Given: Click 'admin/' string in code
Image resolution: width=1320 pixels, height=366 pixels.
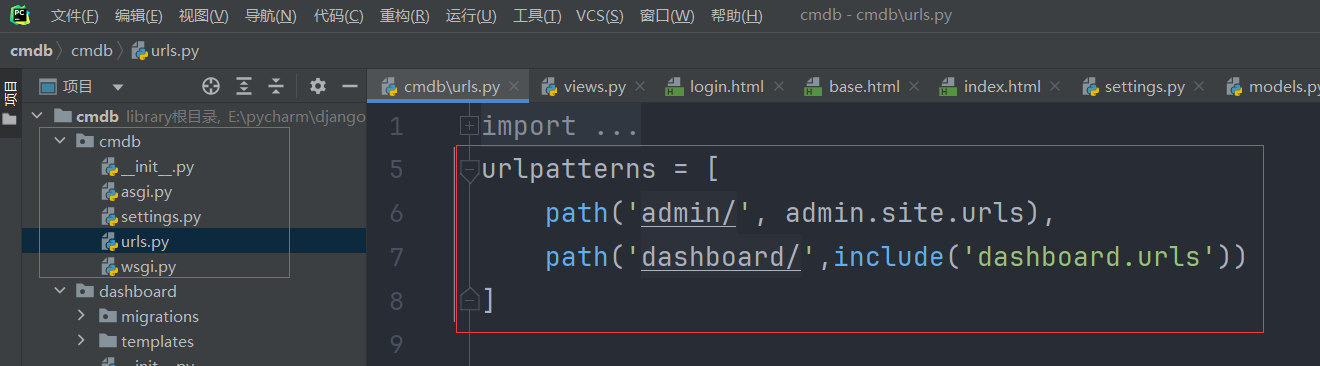Looking at the screenshot, I should pos(689,213).
